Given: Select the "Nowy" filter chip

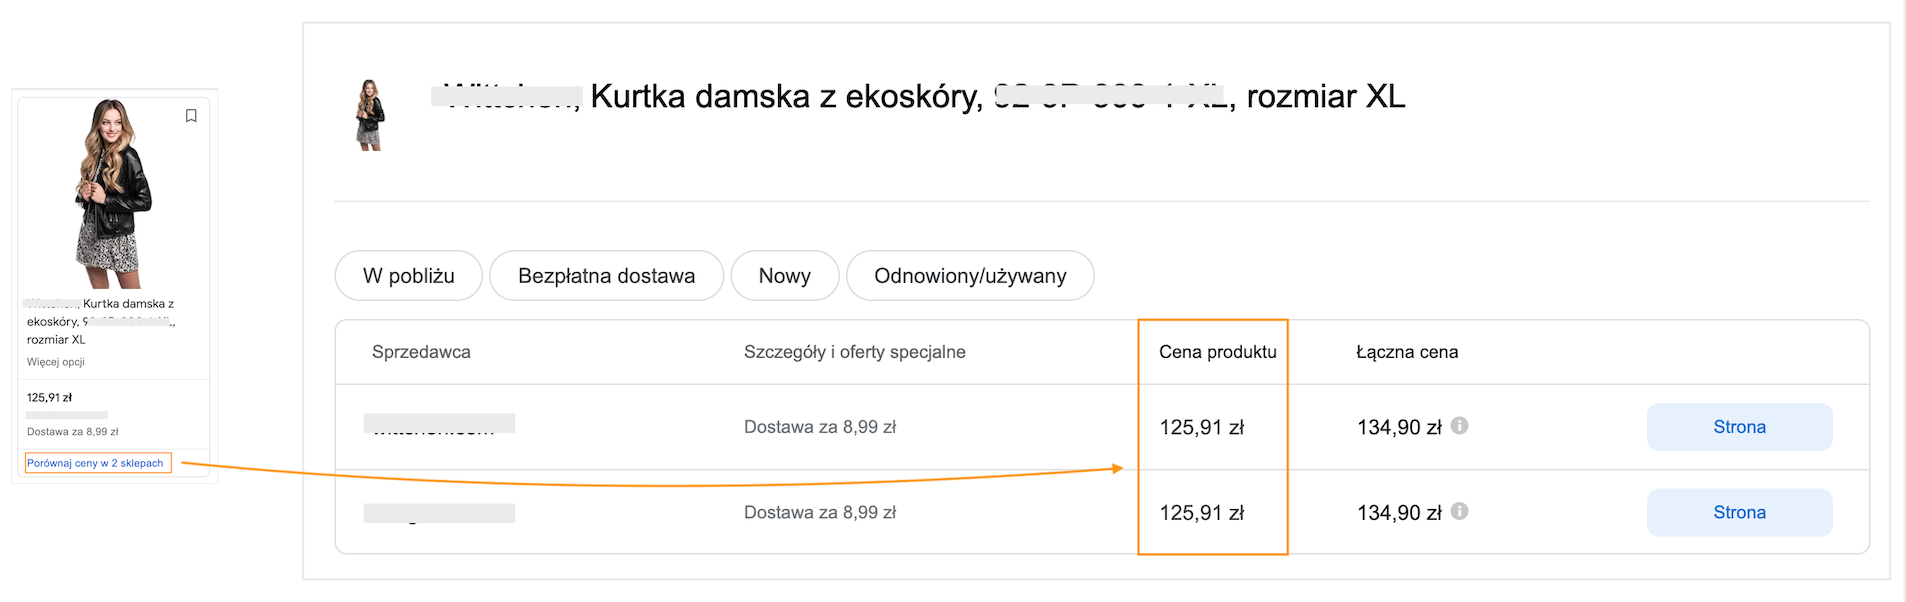Looking at the screenshot, I should [784, 276].
